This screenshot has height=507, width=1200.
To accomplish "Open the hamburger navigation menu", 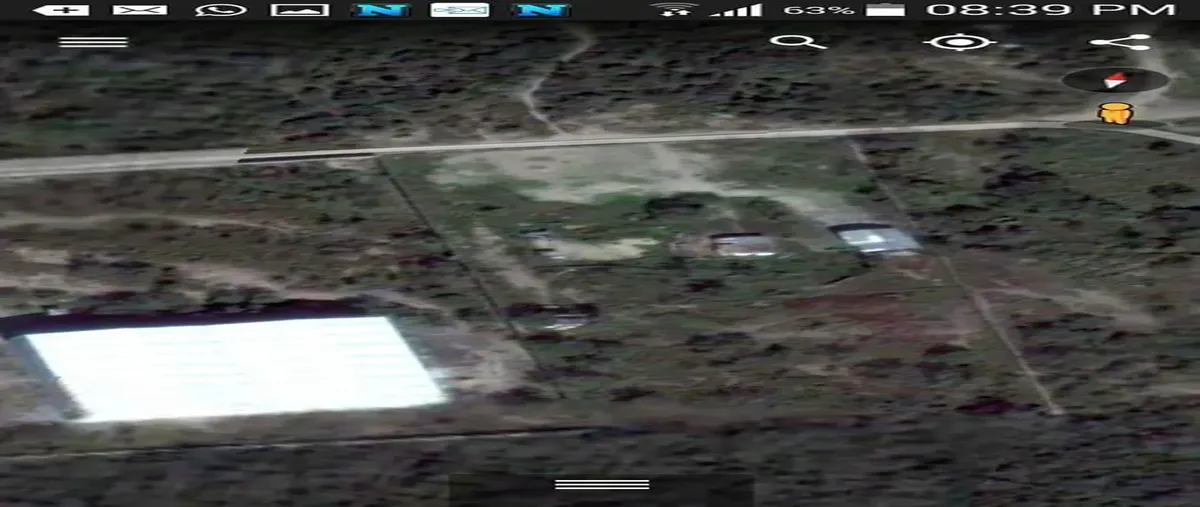I will 93,42.
